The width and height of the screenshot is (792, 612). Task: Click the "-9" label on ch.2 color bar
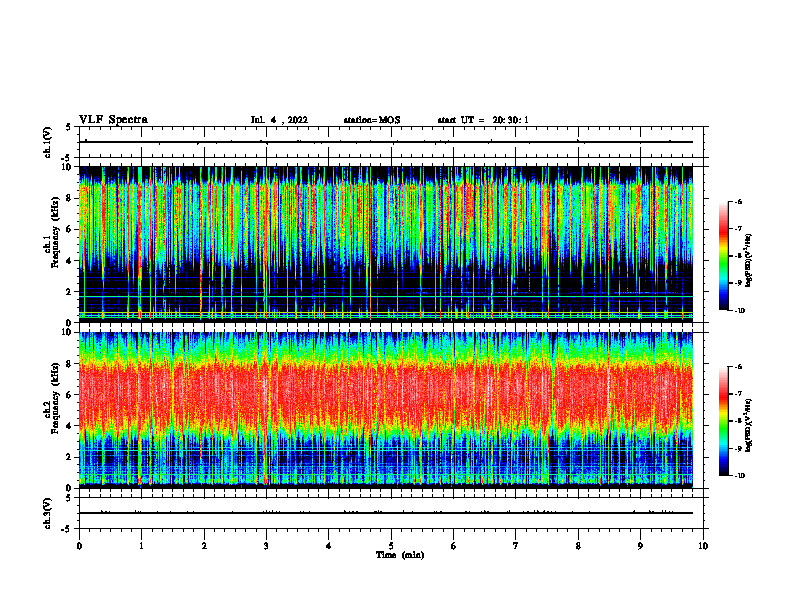tap(738, 449)
